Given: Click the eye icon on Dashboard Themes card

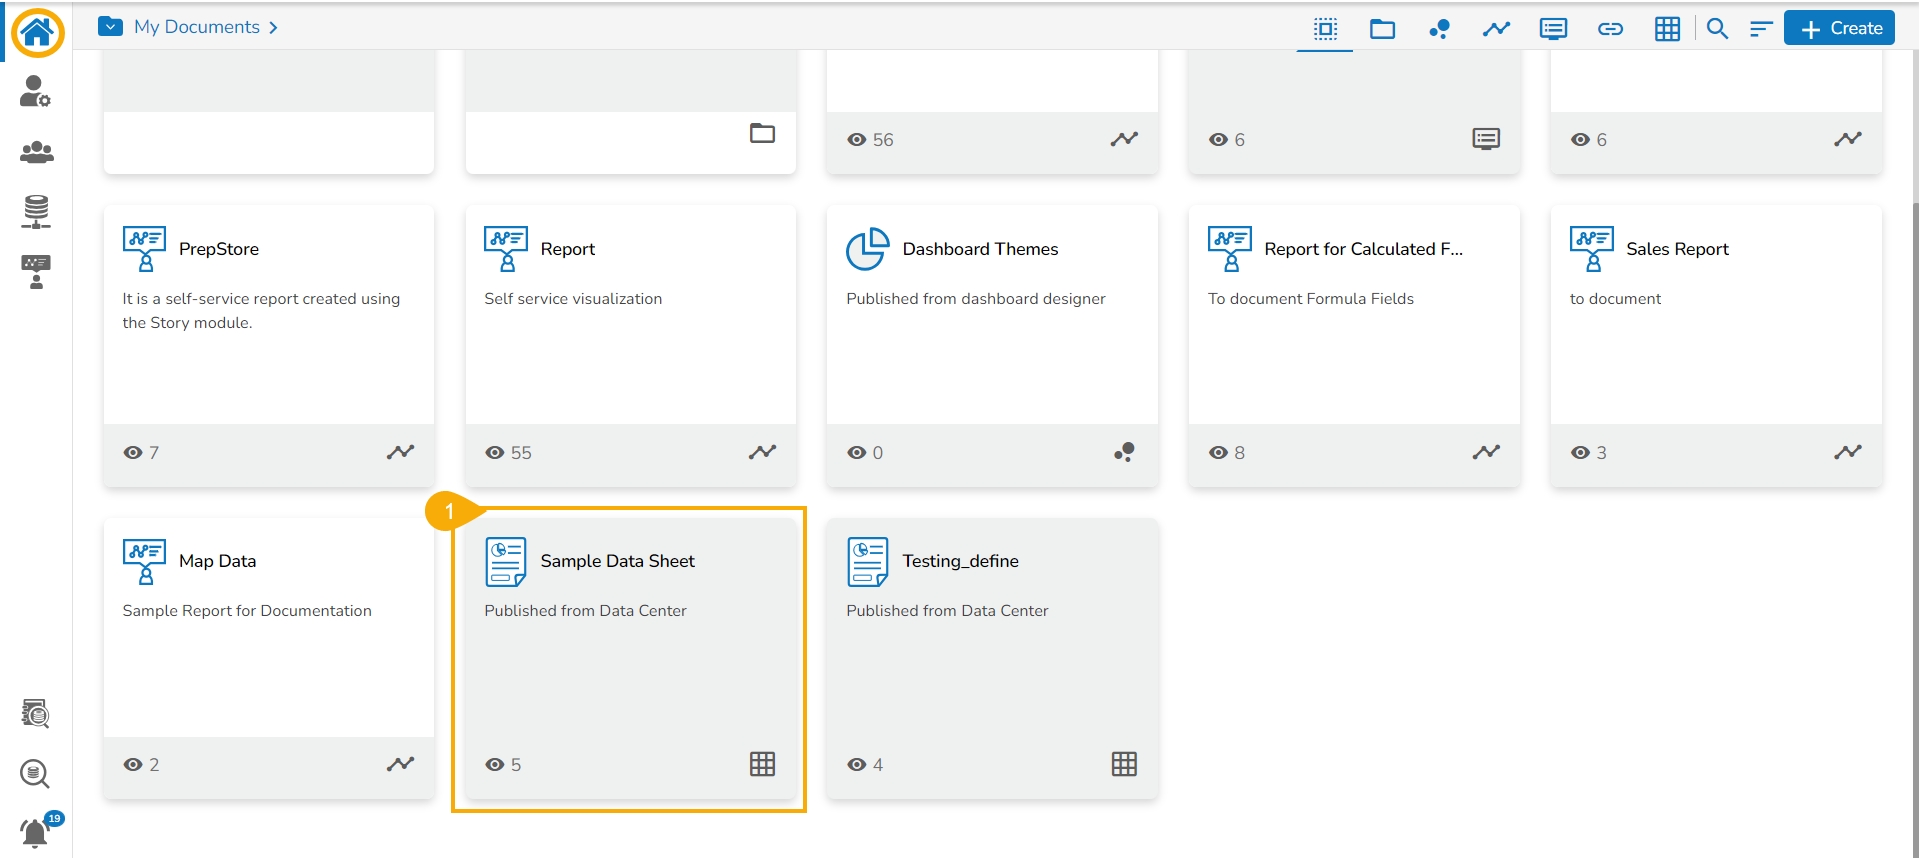Looking at the screenshot, I should point(856,453).
